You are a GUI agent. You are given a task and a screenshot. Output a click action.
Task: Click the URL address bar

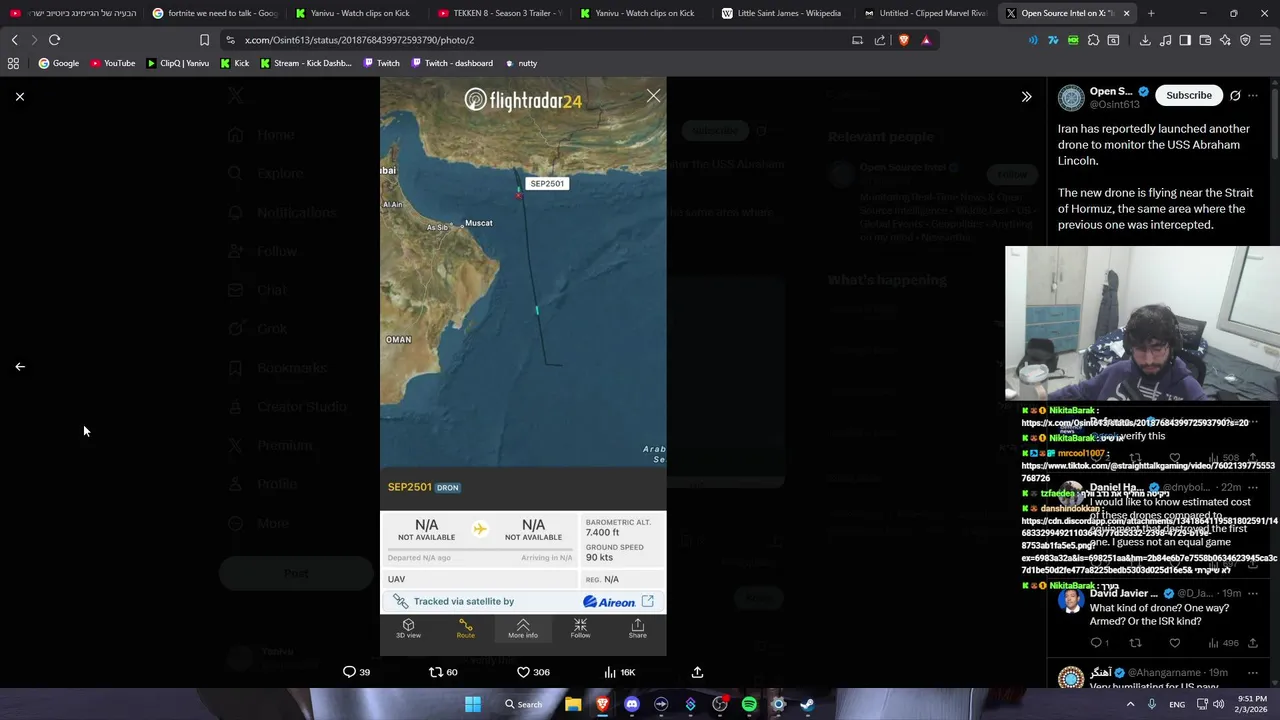540,40
